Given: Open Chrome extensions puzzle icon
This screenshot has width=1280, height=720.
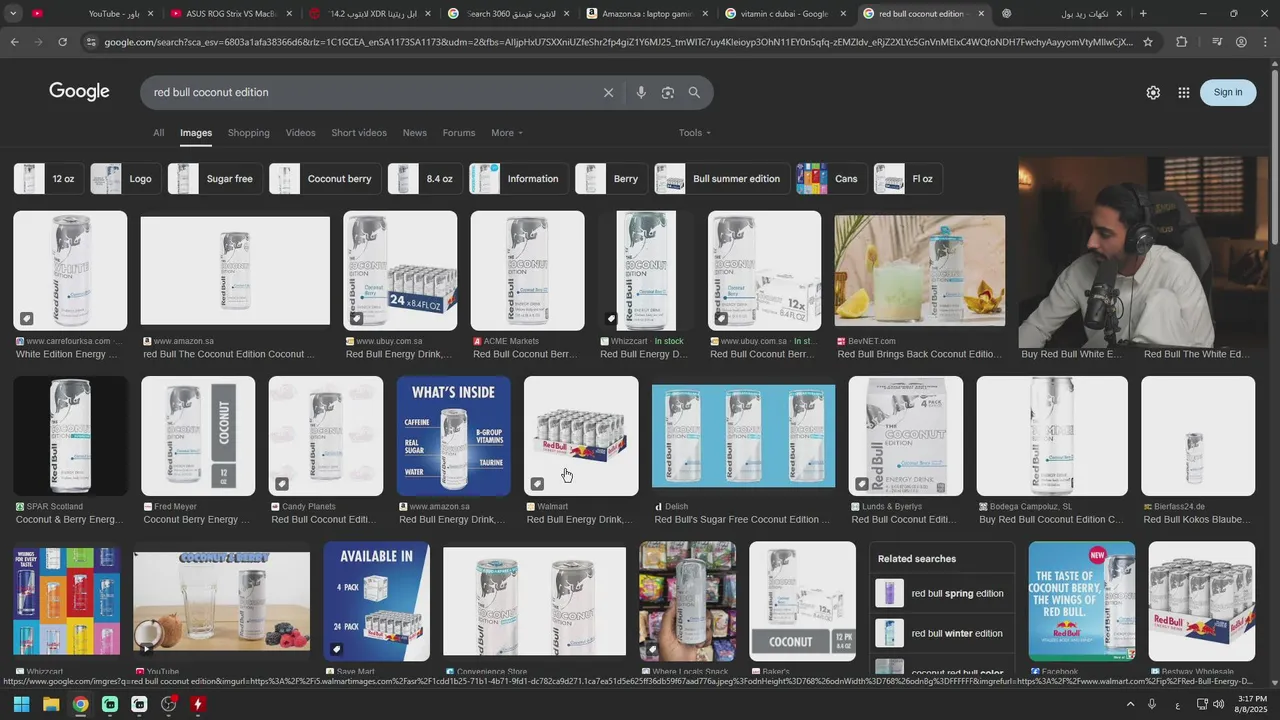Looking at the screenshot, I should 1182,42.
